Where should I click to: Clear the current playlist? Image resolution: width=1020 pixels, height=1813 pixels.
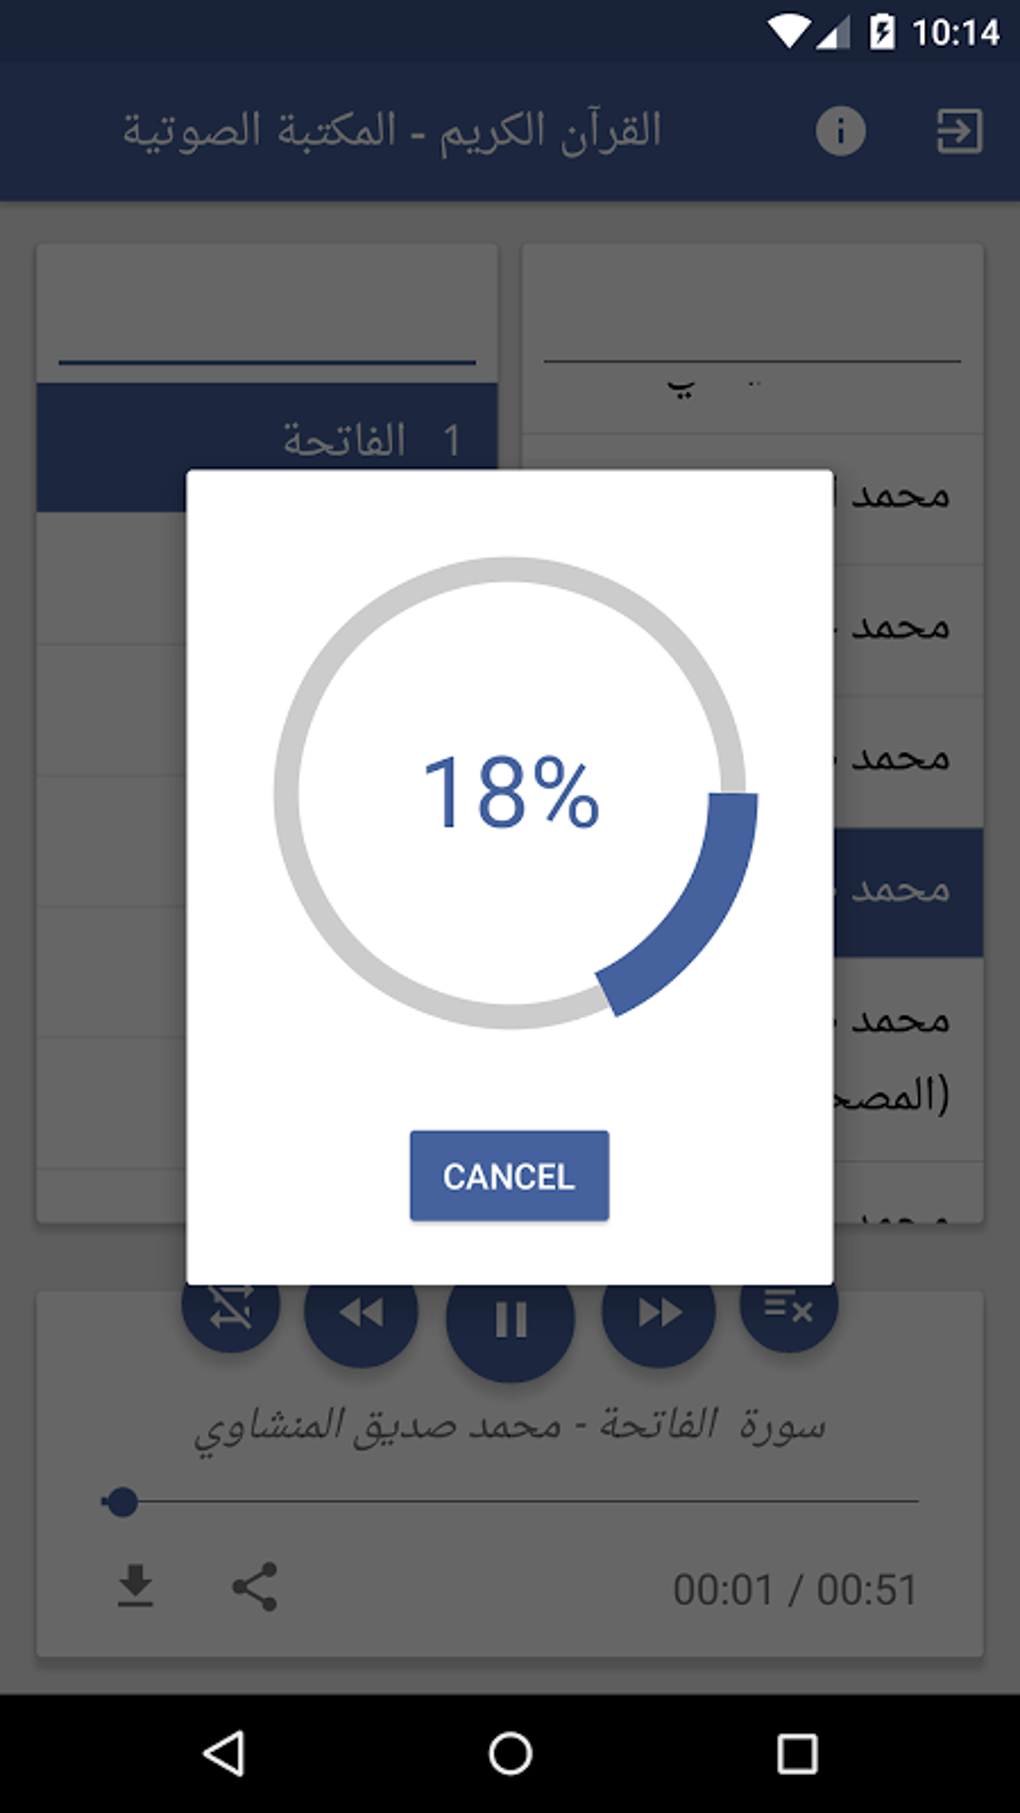pos(789,1305)
